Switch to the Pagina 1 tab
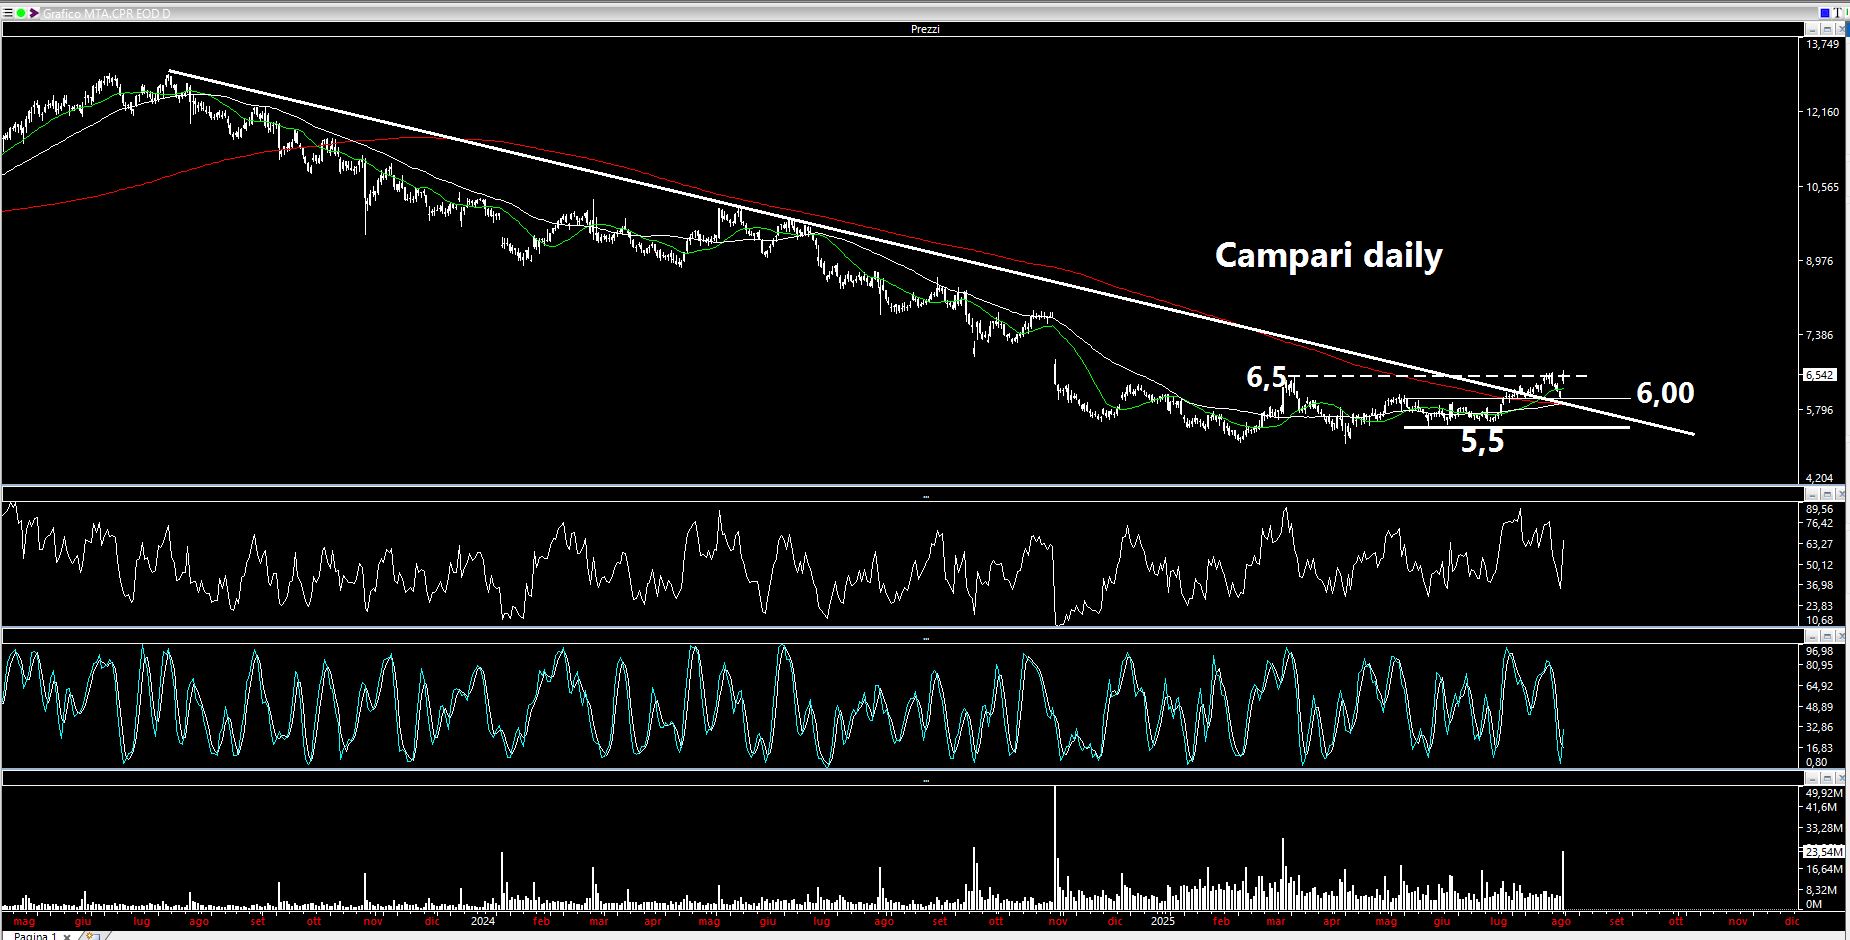The height and width of the screenshot is (940, 1850). [x=35, y=936]
